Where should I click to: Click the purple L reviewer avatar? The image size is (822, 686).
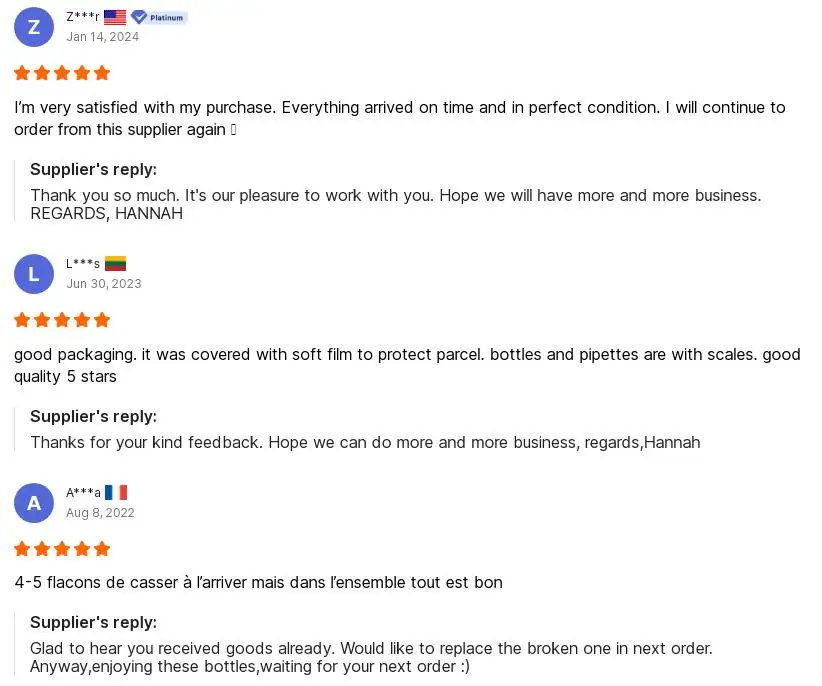pyautogui.click(x=34, y=274)
